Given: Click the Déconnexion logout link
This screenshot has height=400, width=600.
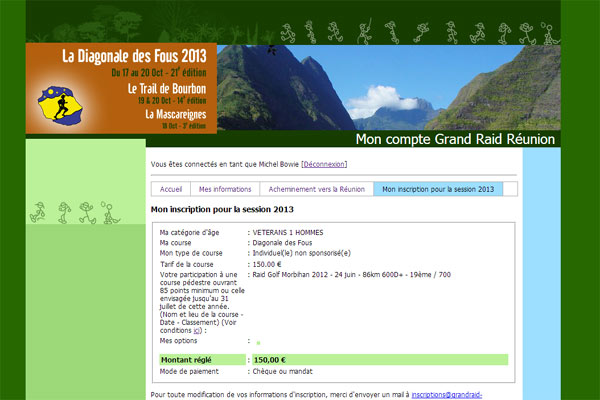Looking at the screenshot, I should [324, 164].
